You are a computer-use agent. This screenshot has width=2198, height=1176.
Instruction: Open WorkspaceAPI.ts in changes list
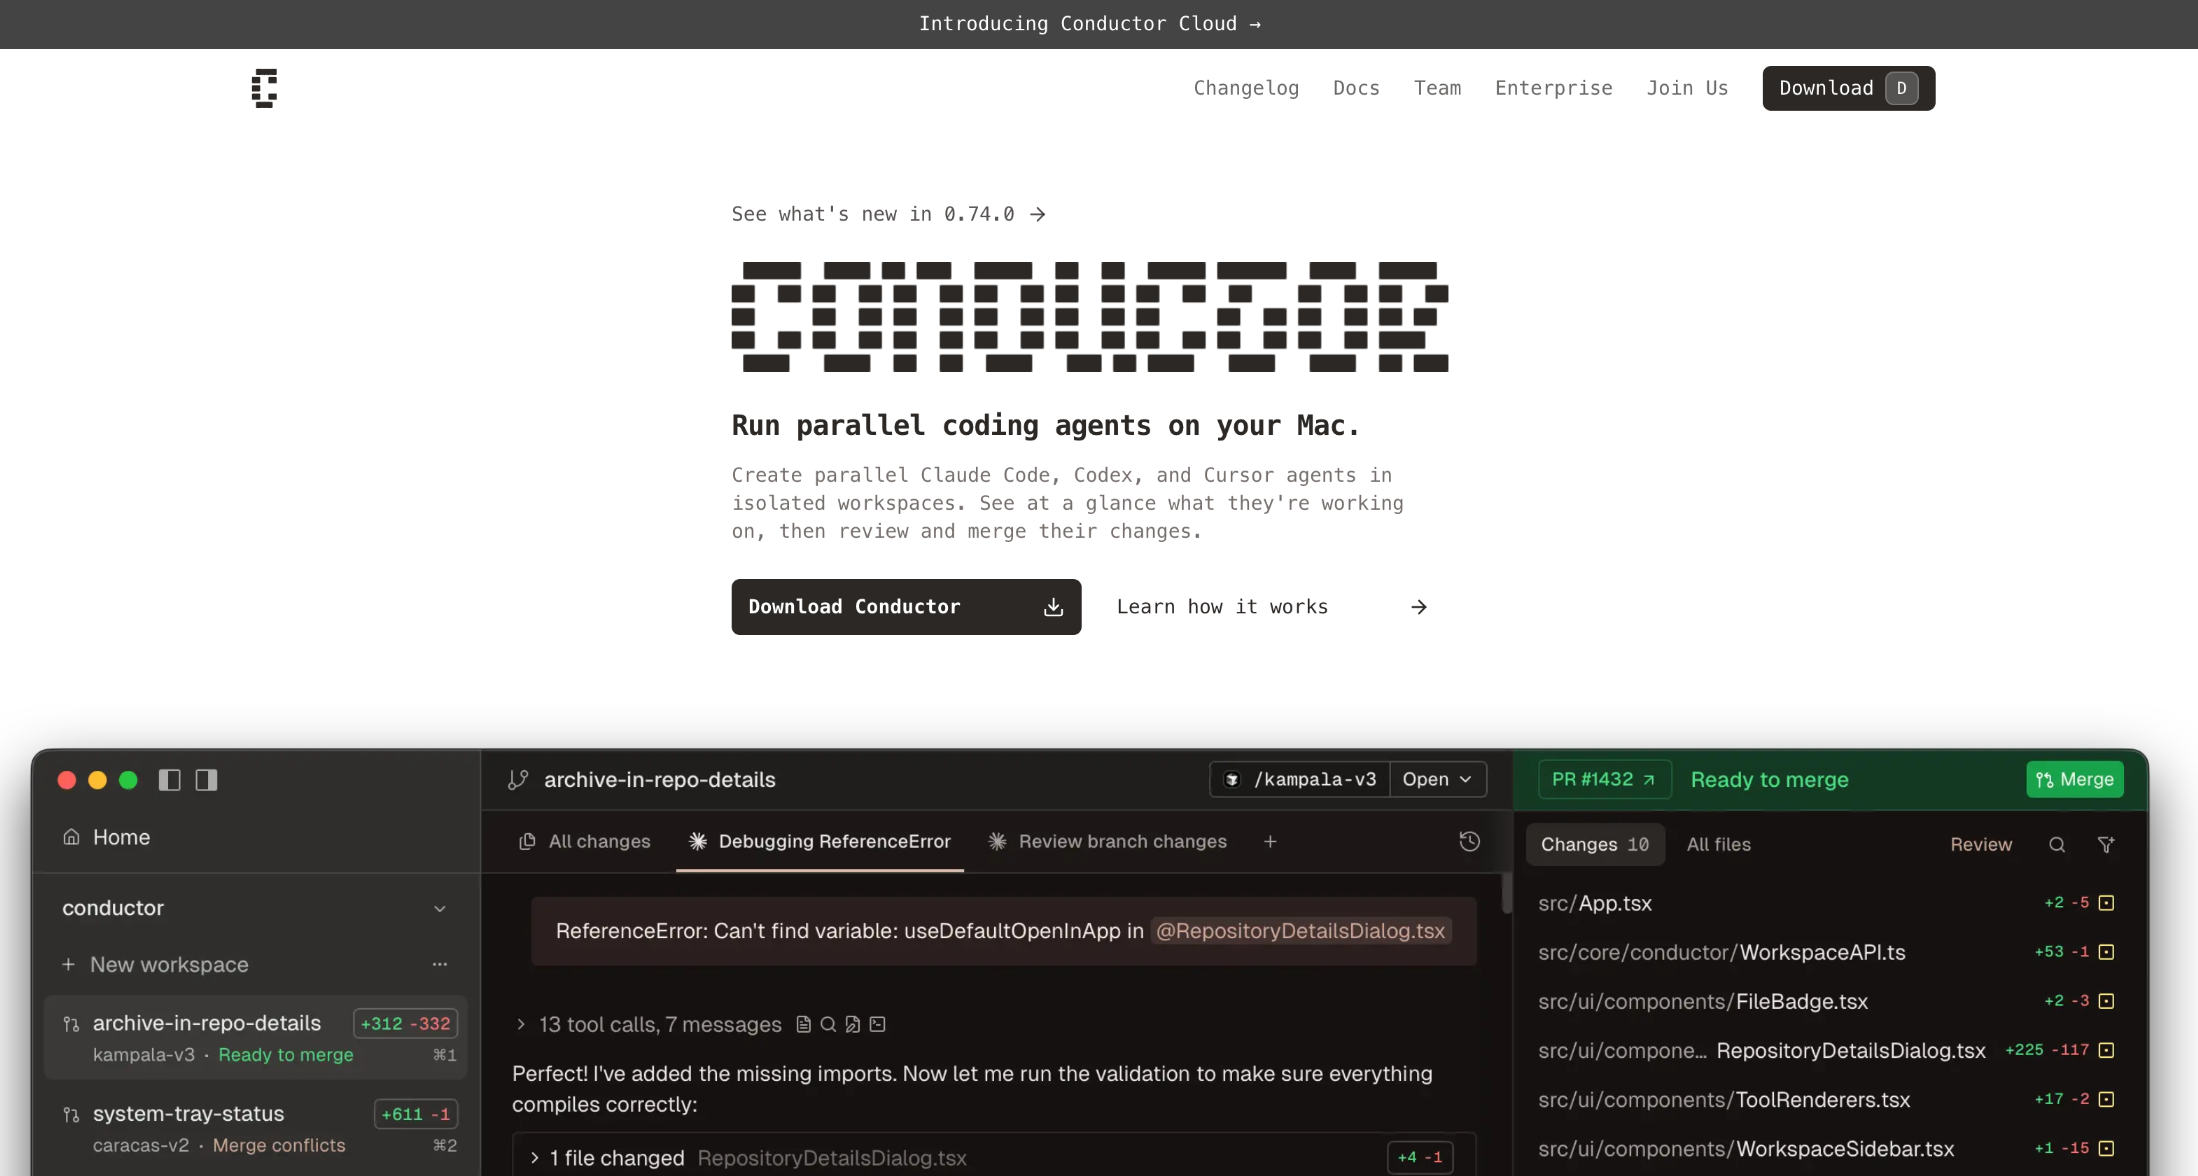pos(1722,952)
